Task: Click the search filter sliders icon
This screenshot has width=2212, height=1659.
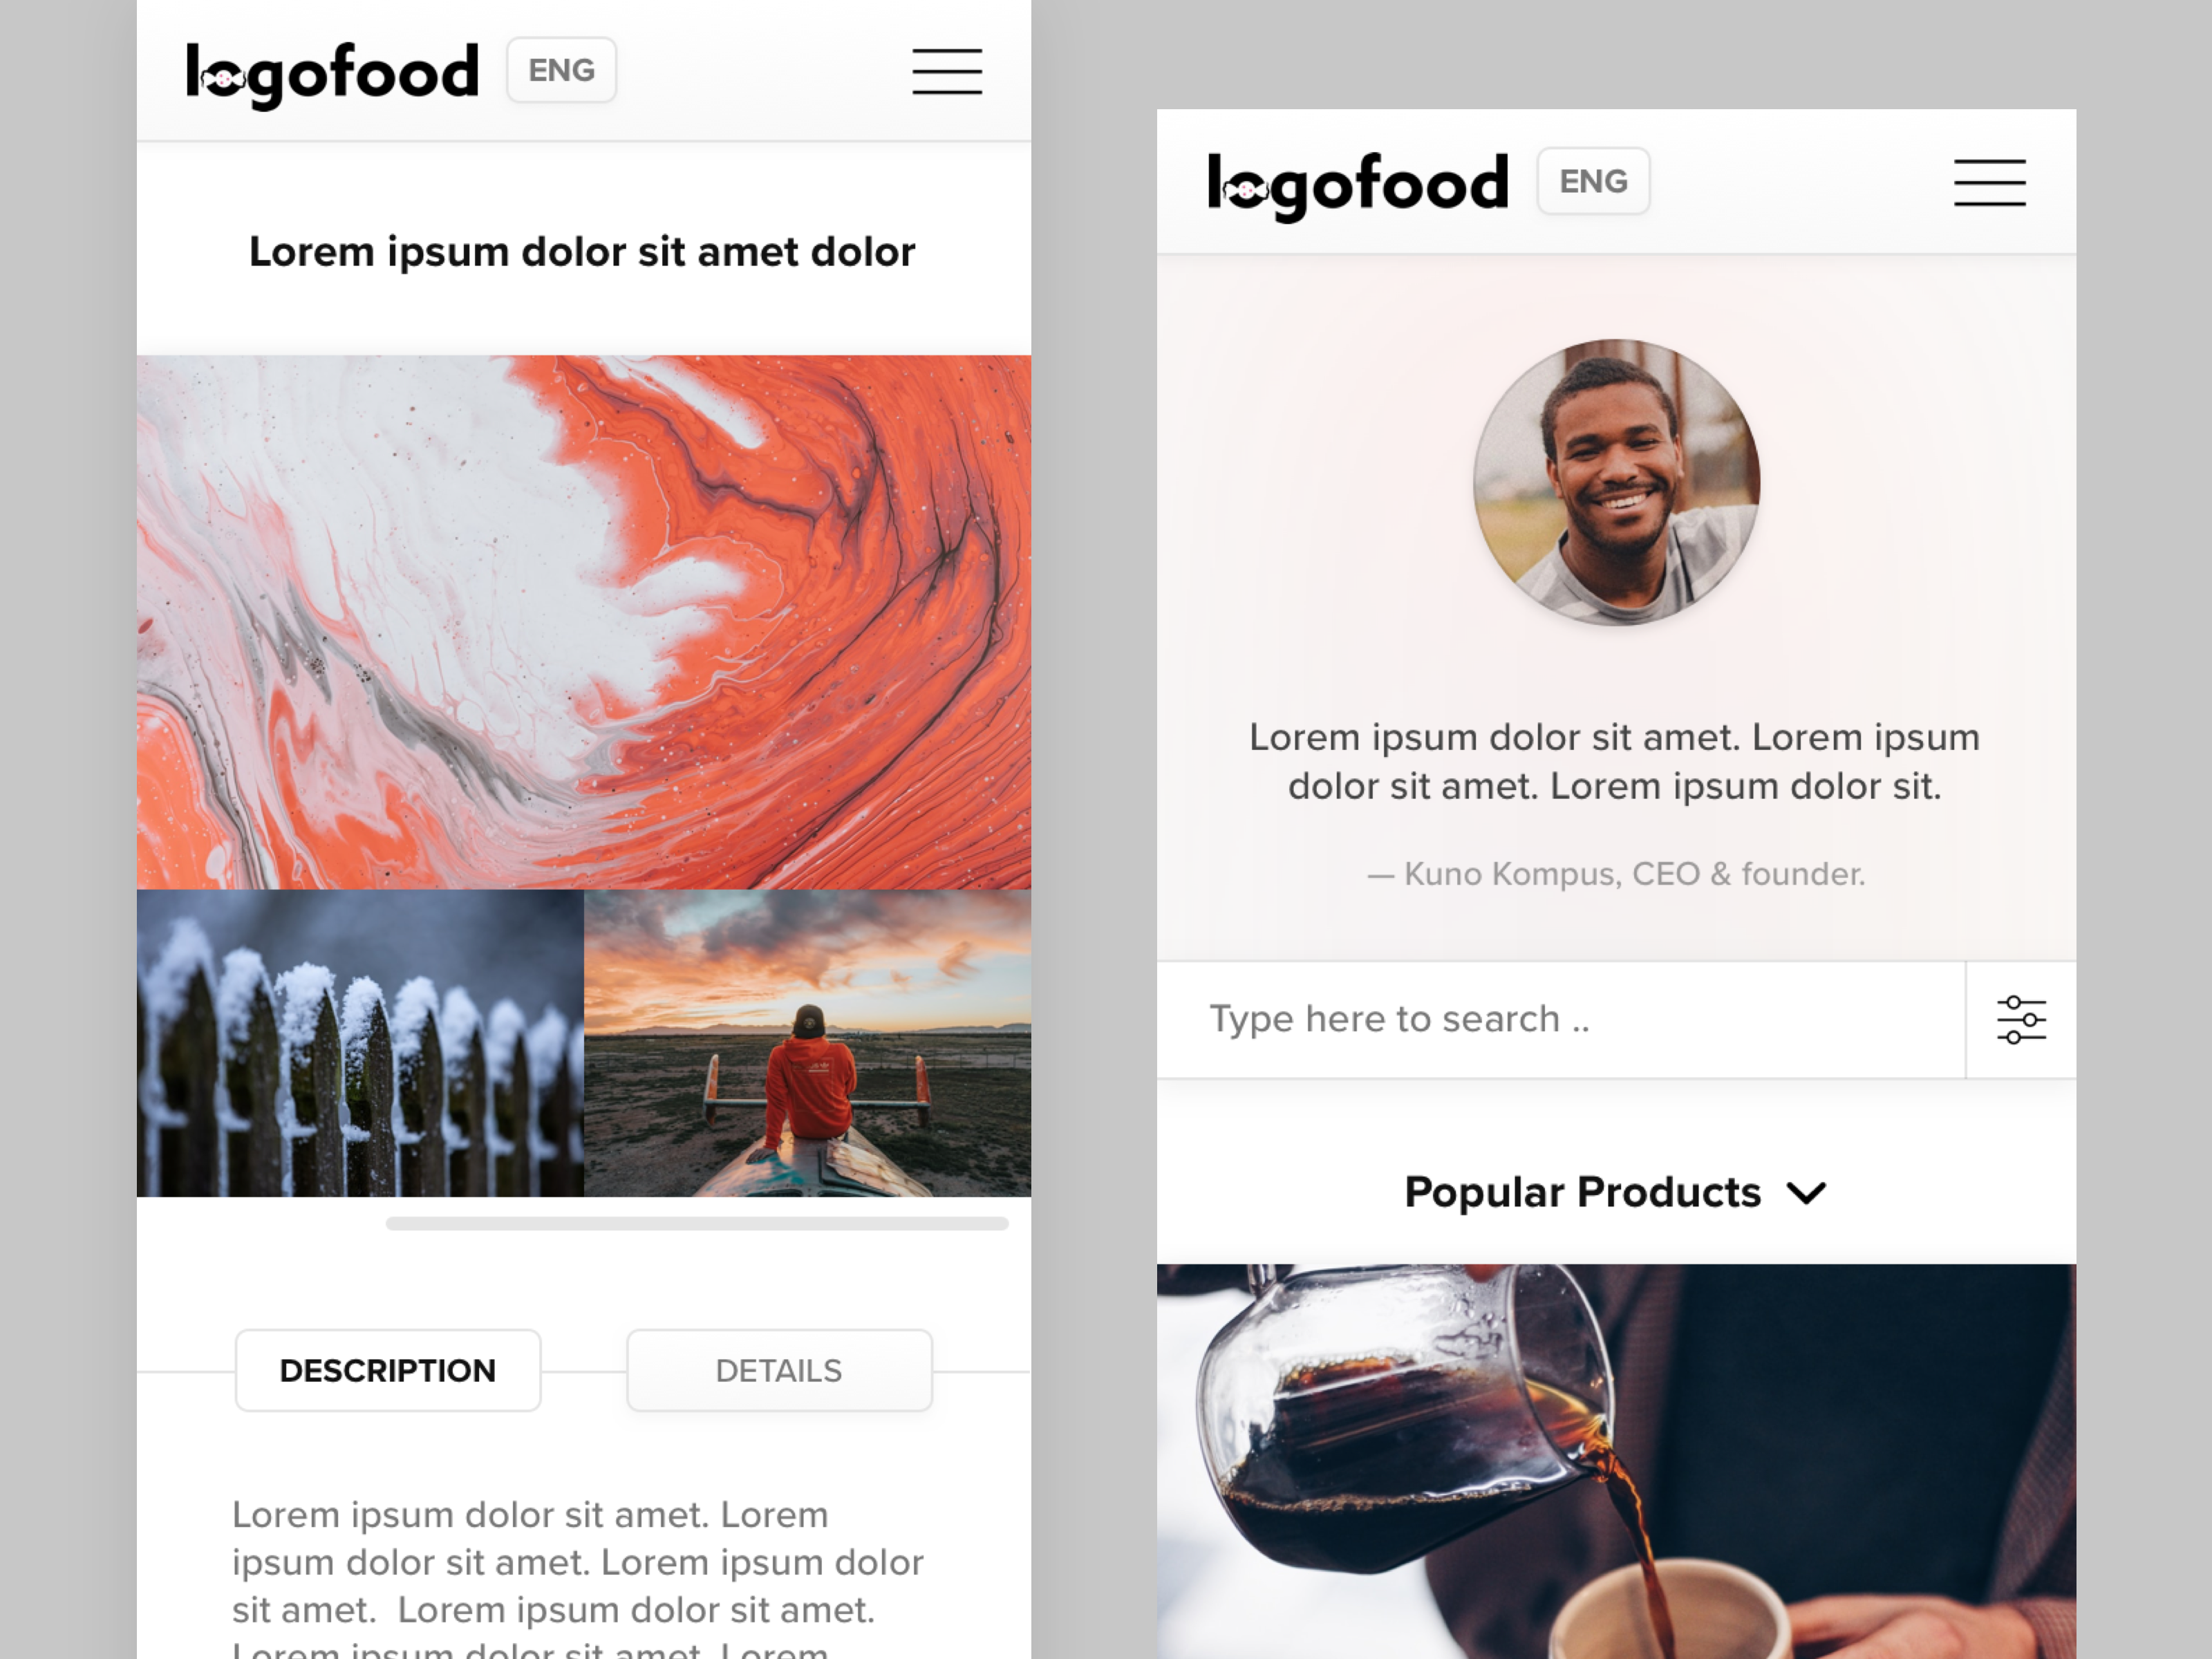Action: point(2021,1020)
